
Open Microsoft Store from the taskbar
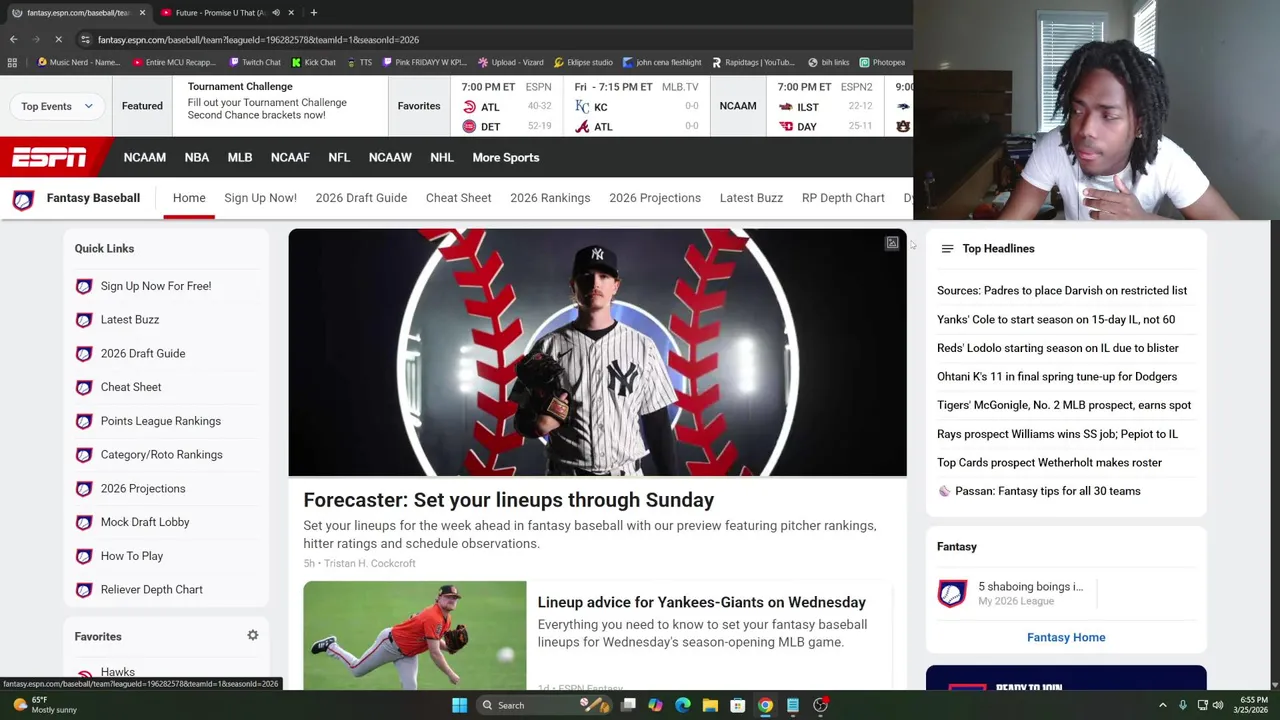(737, 705)
